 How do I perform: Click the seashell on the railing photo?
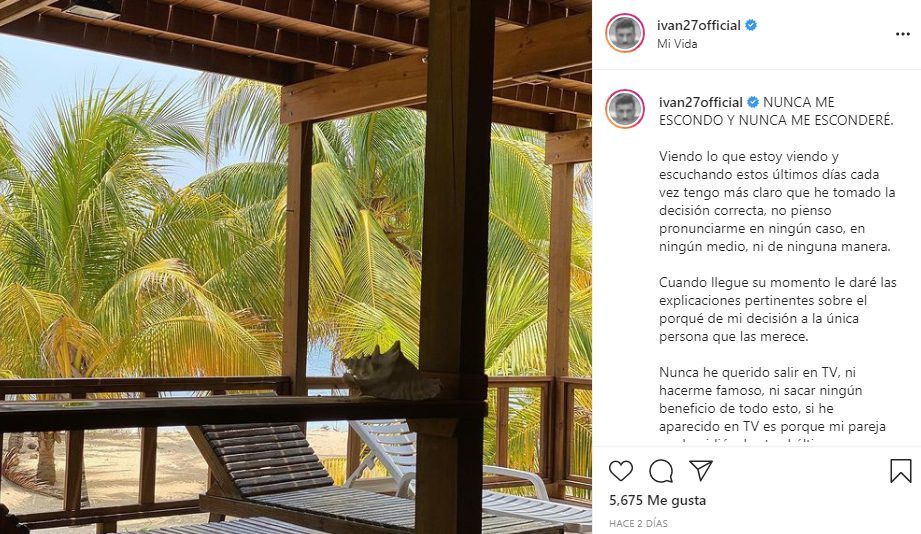pyautogui.click(x=391, y=372)
